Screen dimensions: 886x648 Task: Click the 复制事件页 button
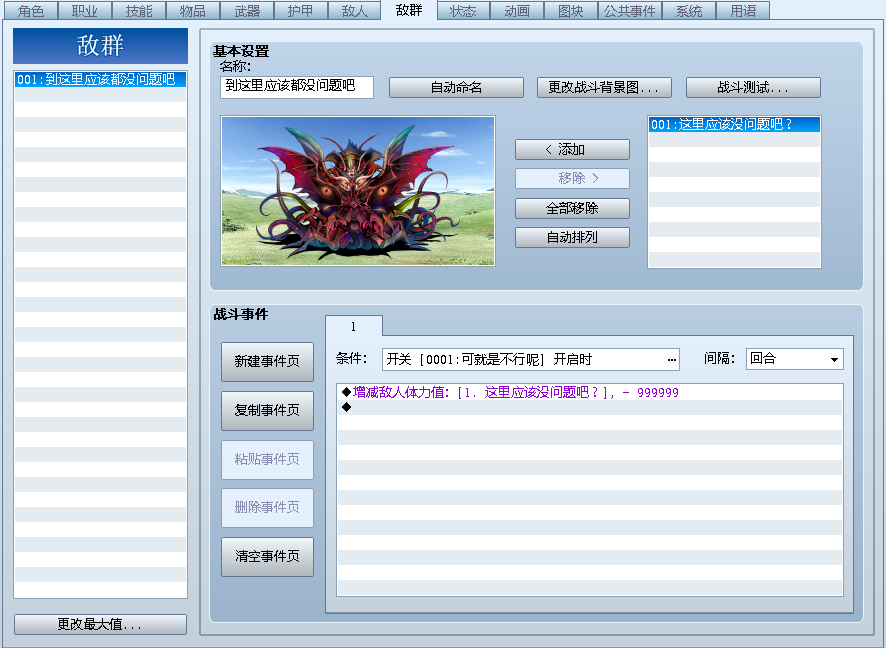pyautogui.click(x=267, y=410)
